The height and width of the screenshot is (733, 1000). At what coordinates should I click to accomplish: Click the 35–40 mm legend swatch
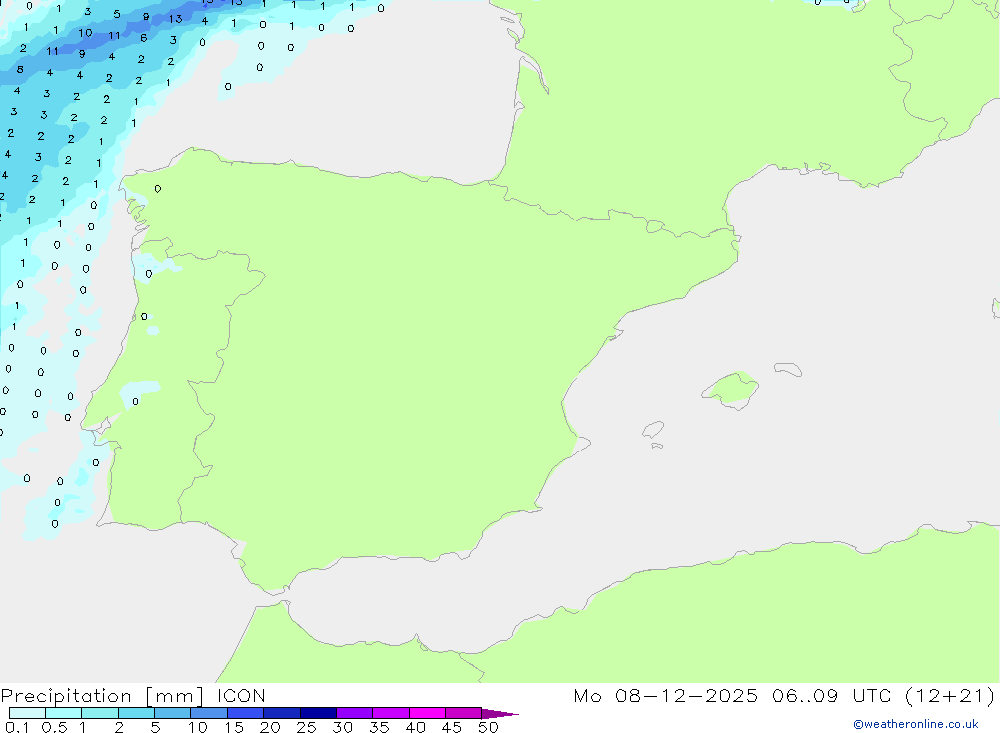(x=391, y=713)
